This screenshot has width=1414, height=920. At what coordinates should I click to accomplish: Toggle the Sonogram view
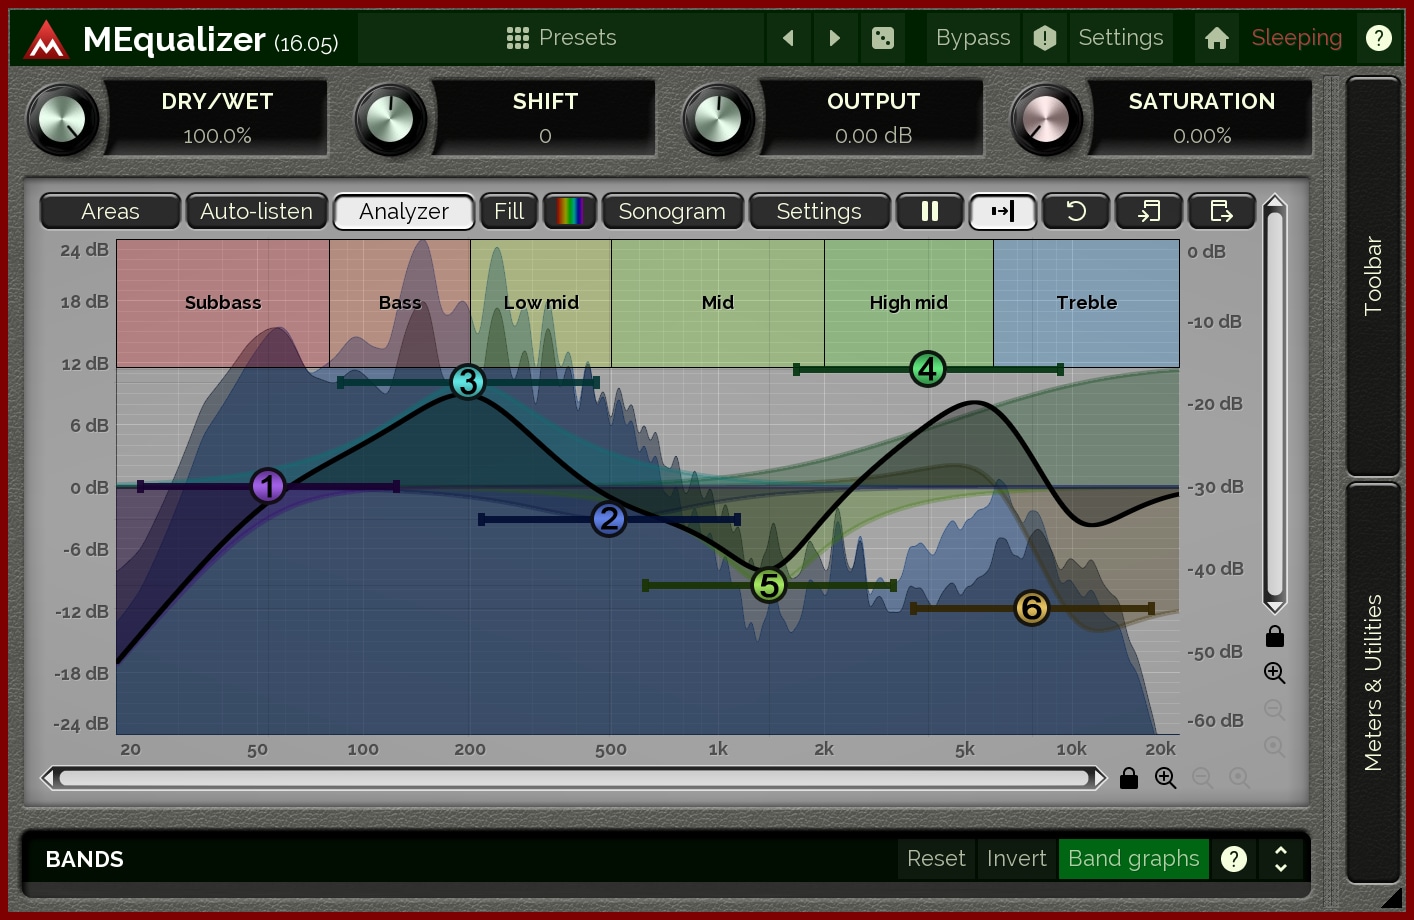672,211
